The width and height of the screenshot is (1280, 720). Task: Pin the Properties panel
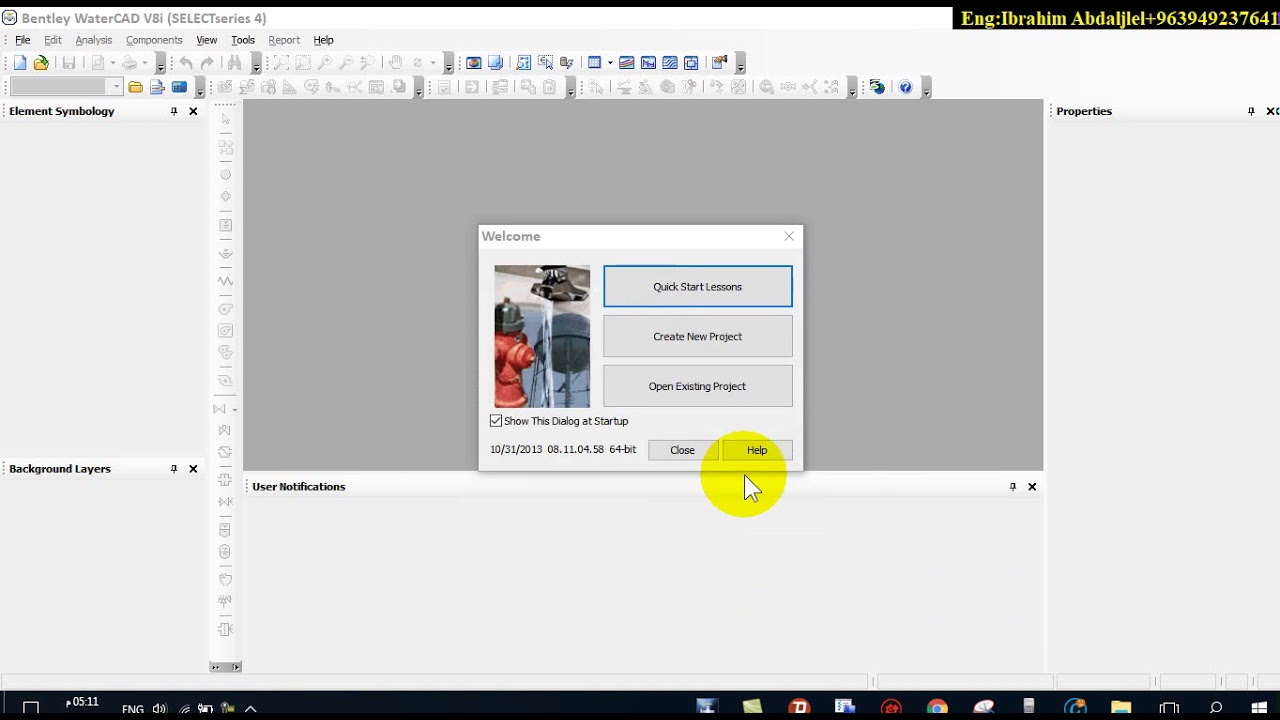coord(1251,111)
